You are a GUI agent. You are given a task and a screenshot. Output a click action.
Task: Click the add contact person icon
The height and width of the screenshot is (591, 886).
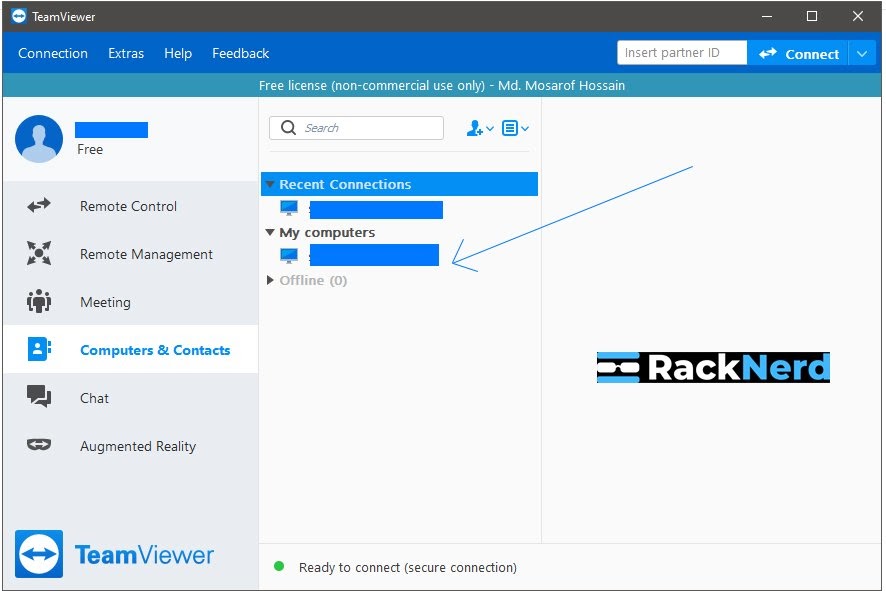point(475,128)
